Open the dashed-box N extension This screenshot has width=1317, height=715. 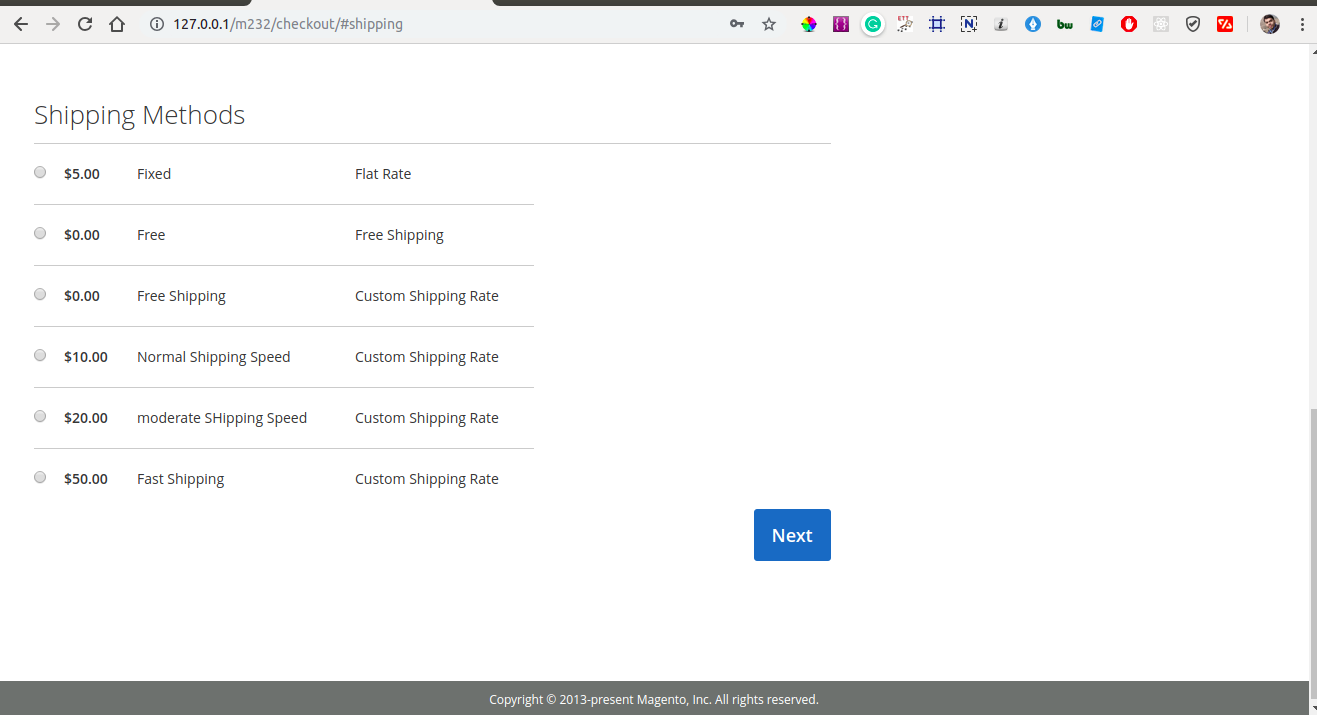pos(969,24)
